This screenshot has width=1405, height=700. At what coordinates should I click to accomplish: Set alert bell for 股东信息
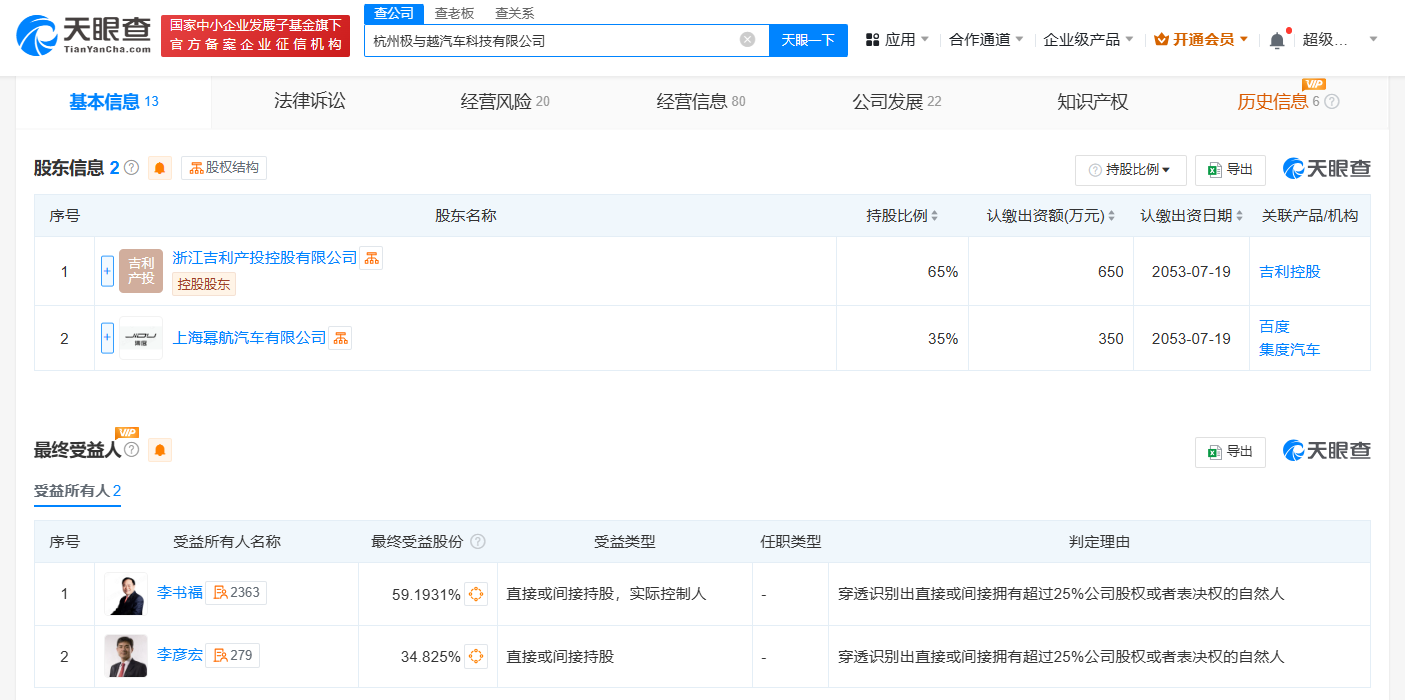tap(160, 168)
